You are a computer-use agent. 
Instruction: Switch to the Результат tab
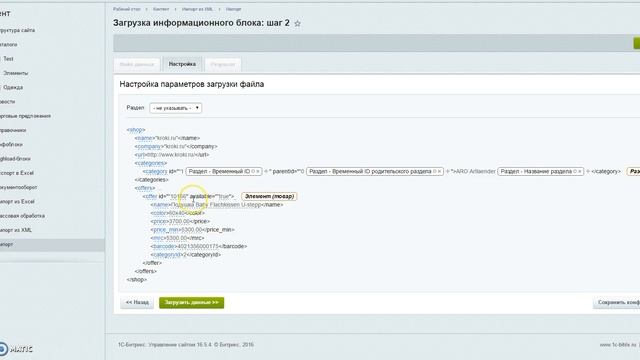pos(223,64)
